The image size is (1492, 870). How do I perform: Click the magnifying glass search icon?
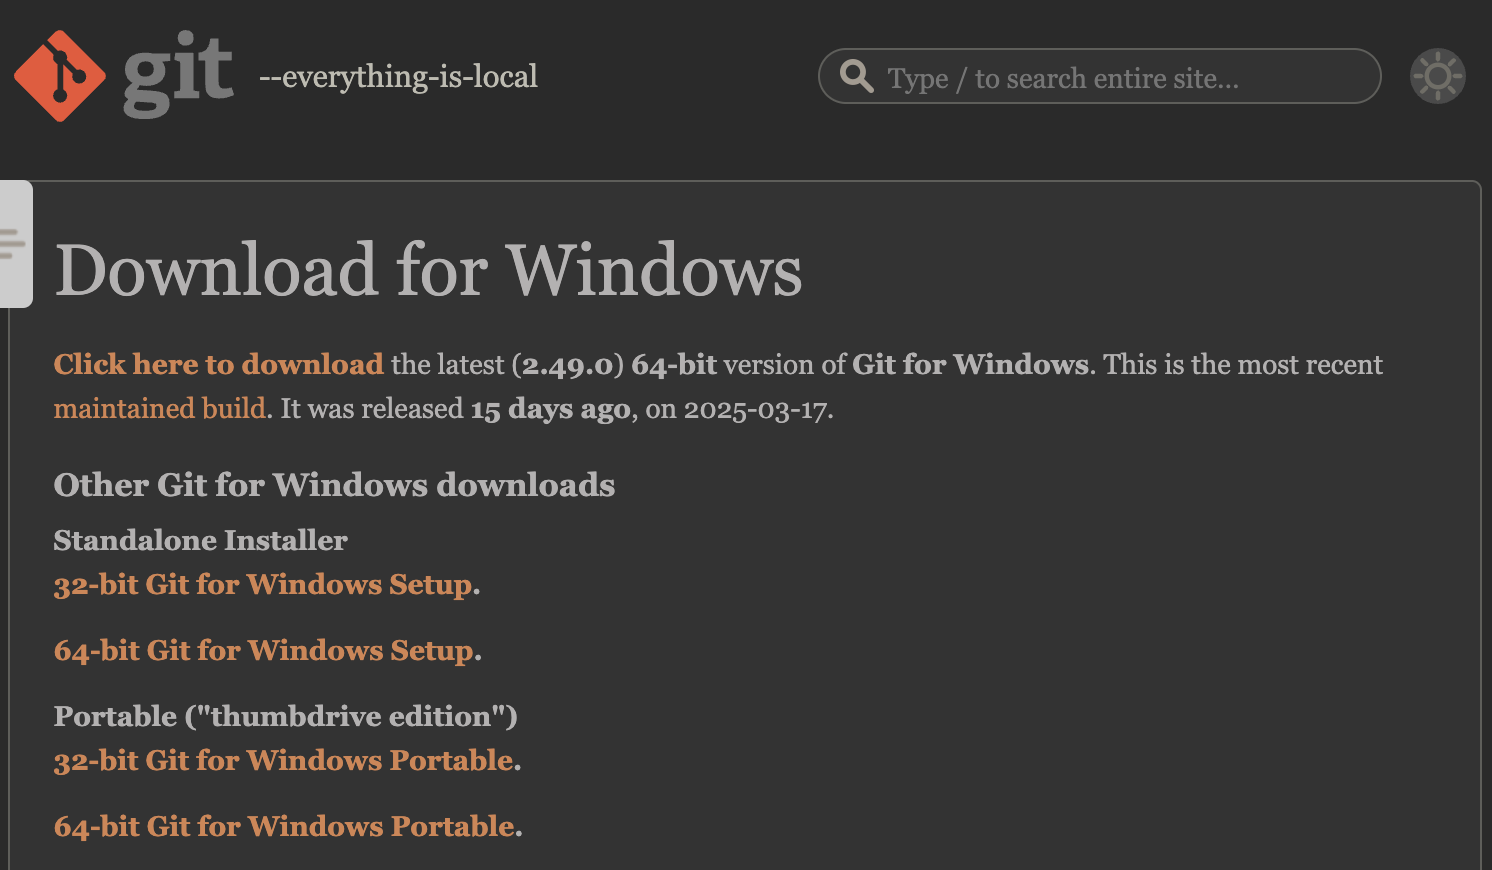pos(856,76)
